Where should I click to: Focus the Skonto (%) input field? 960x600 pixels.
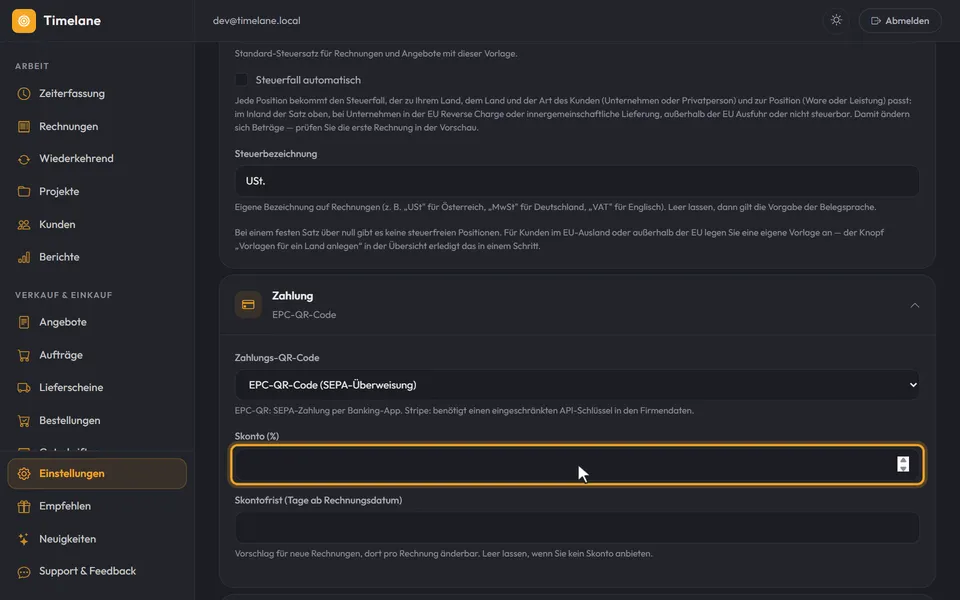tap(577, 465)
